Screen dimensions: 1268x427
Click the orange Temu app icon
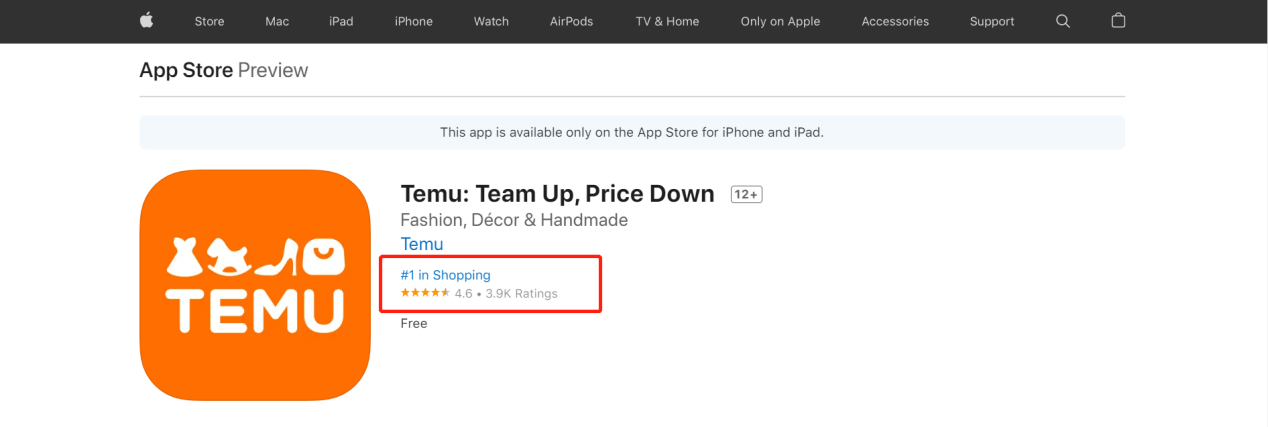click(255, 285)
